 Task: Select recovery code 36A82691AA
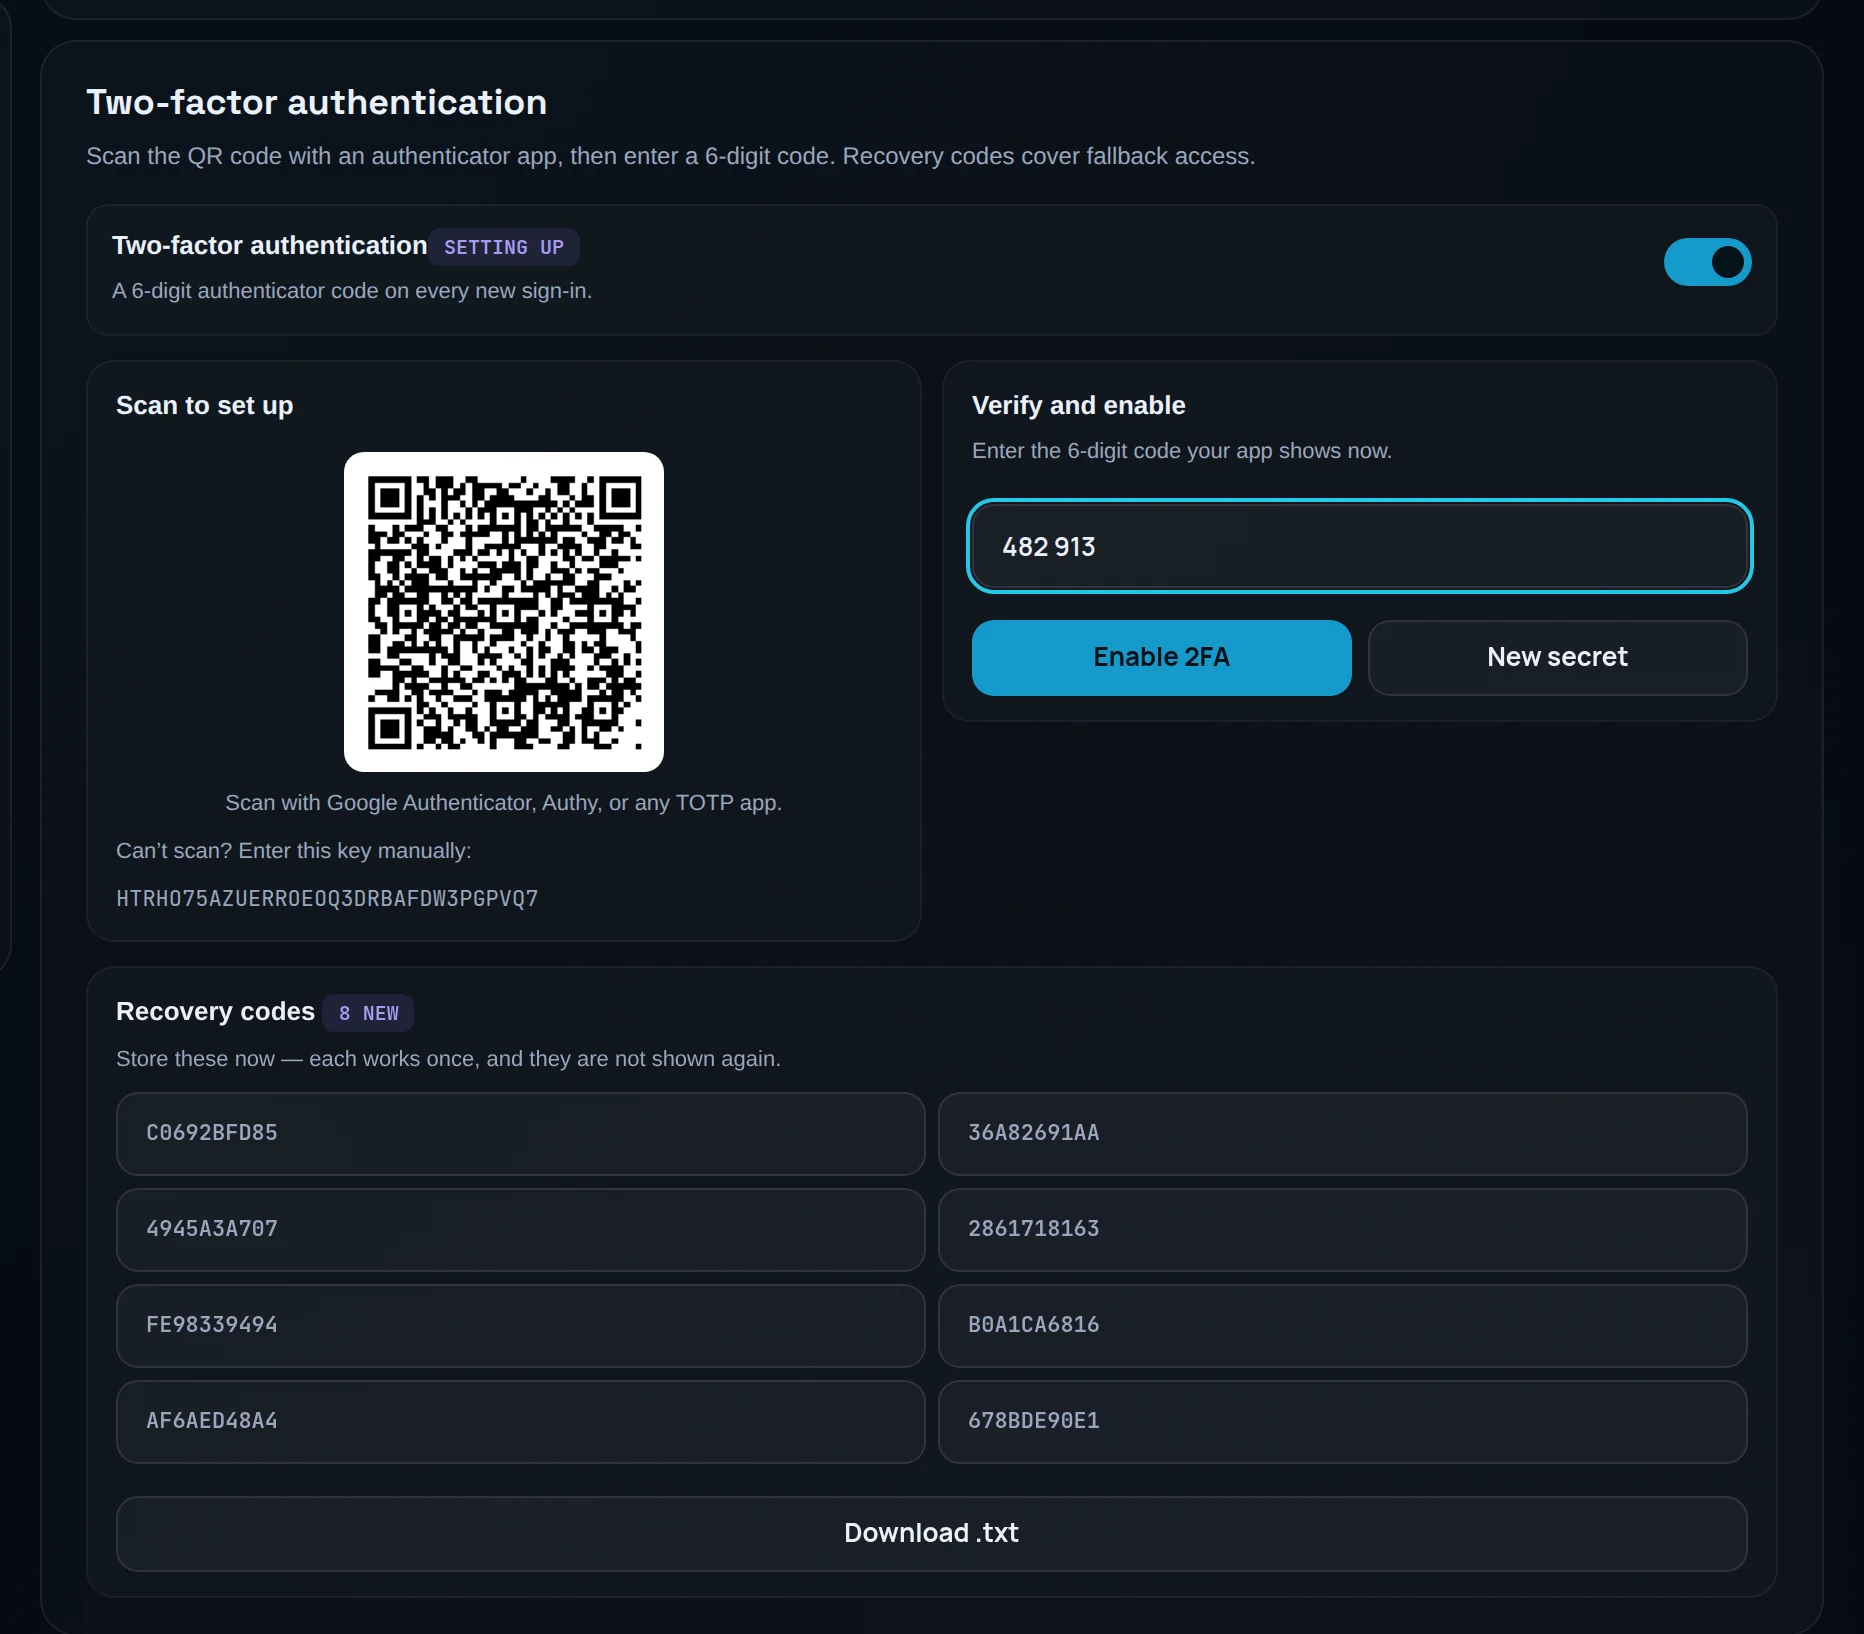1342,1133
